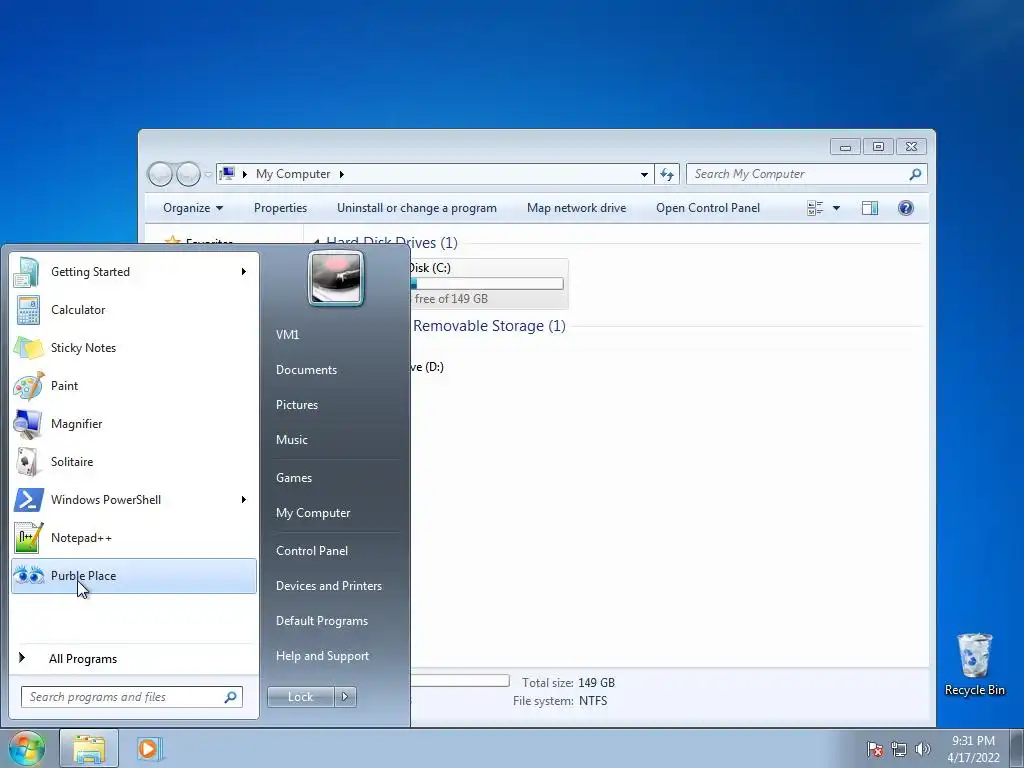Viewport: 1024px width, 768px height.
Task: Open Pictures library link
Action: [297, 405]
